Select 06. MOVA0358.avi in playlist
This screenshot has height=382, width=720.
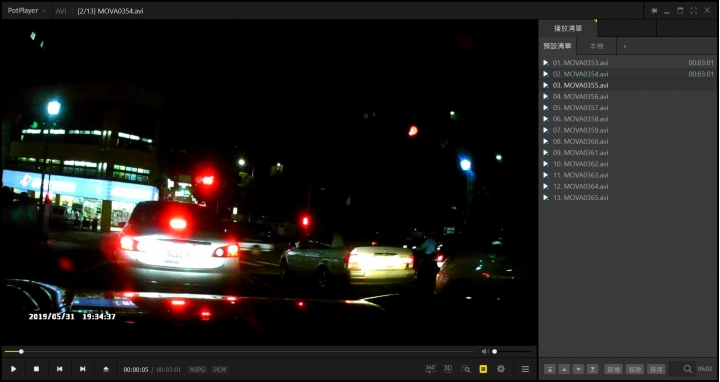(628, 119)
